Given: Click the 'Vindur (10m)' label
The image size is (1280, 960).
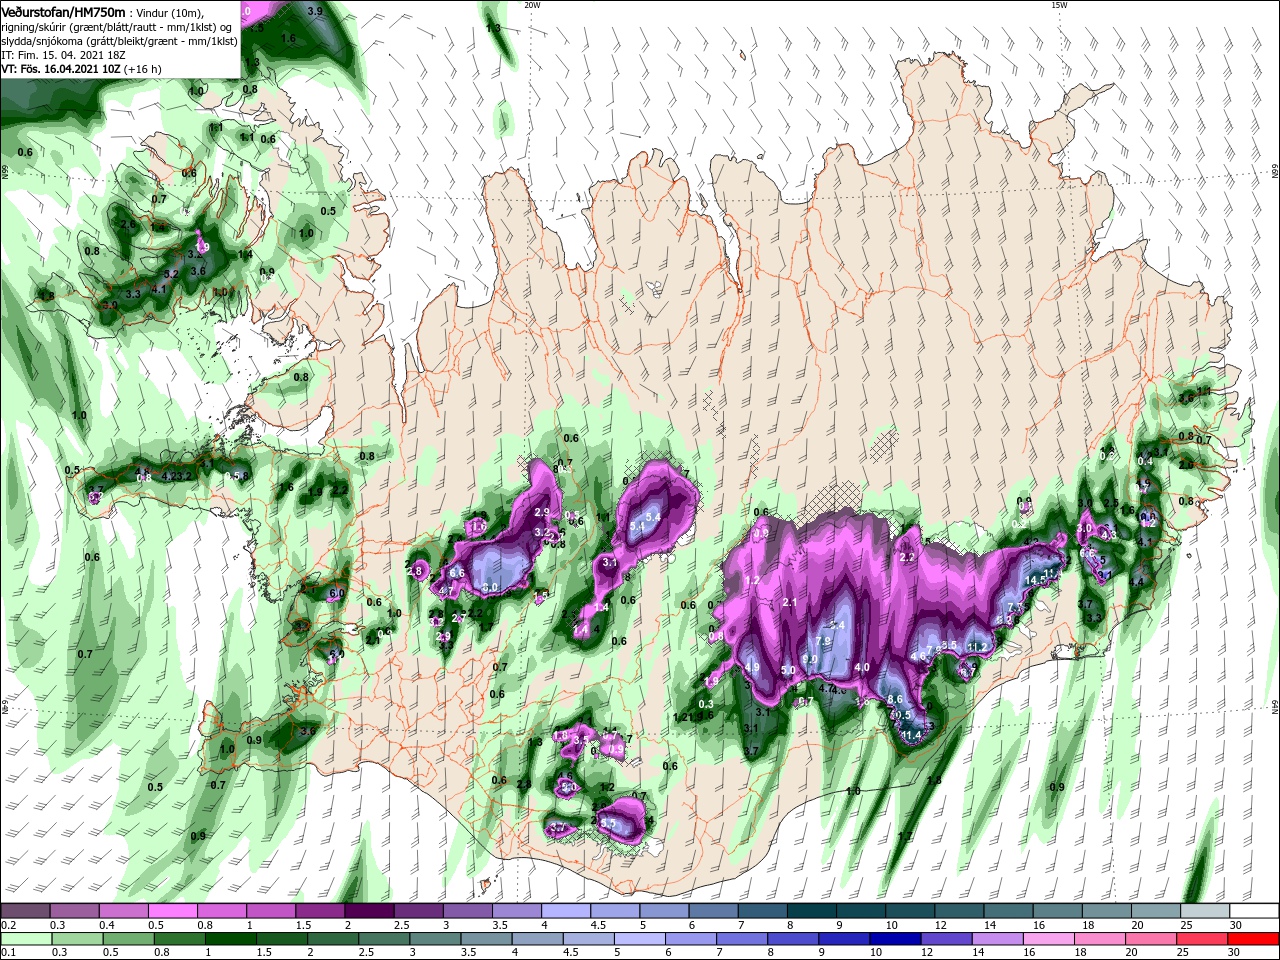Looking at the screenshot, I should 170,12.
